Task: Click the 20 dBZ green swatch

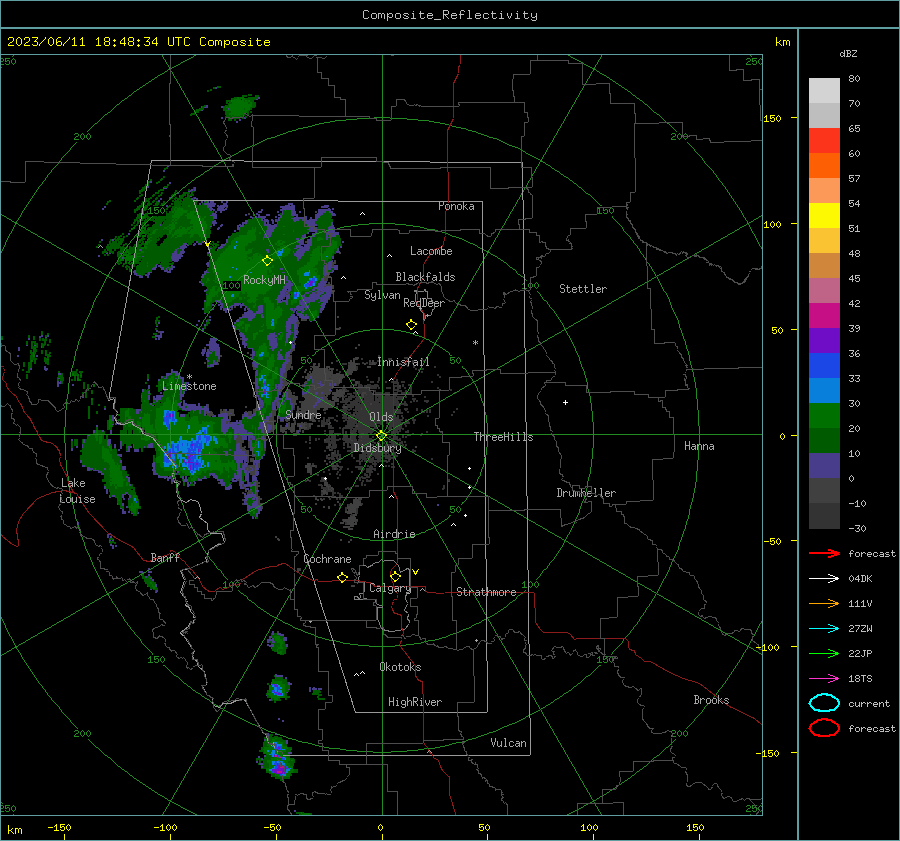Action: click(824, 415)
